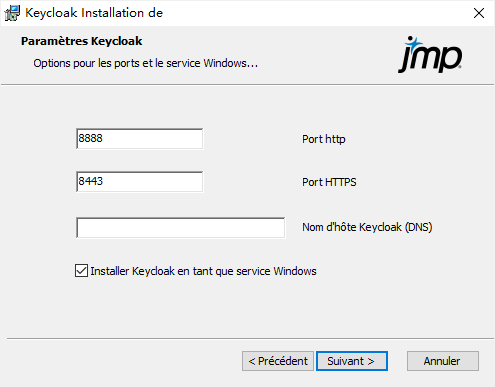The width and height of the screenshot is (495, 387).
Task: Click the 'Nom d'hôte Keycloak (DNS)' label
Action: [x=367, y=227]
